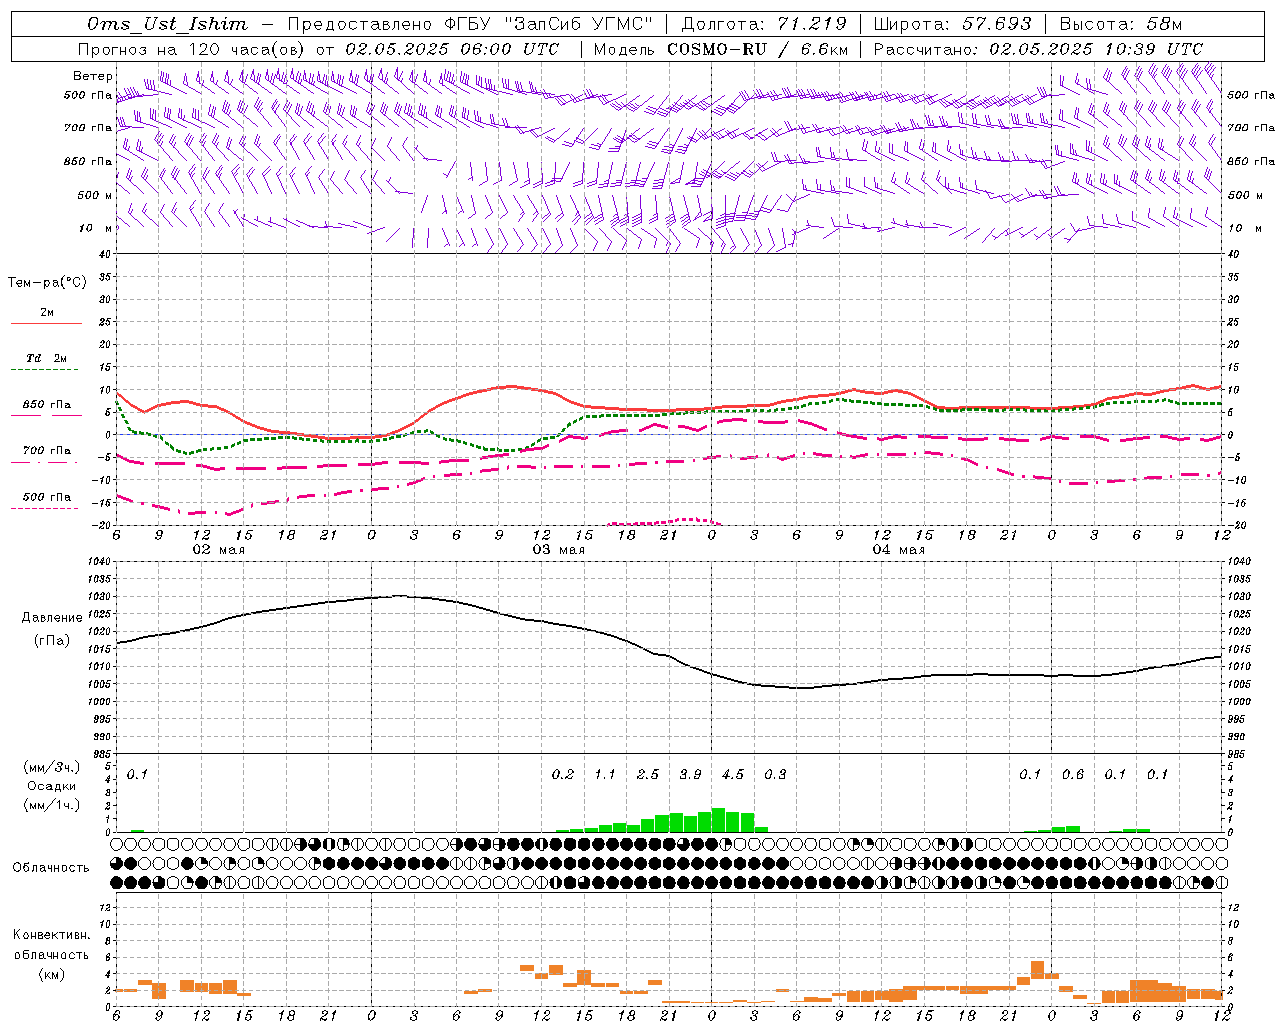Click the 850 гПа temperature legend entry

[47, 405]
